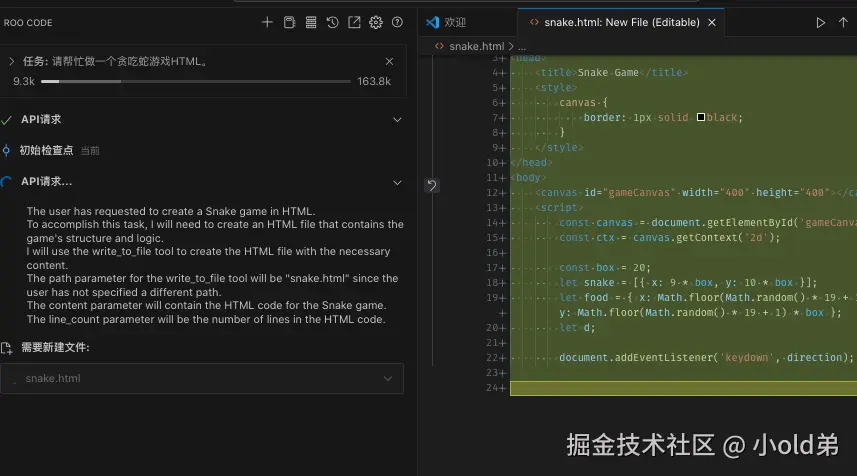Open the help question mark icon
Image resolution: width=857 pixels, height=476 pixels.
pyautogui.click(x=397, y=22)
